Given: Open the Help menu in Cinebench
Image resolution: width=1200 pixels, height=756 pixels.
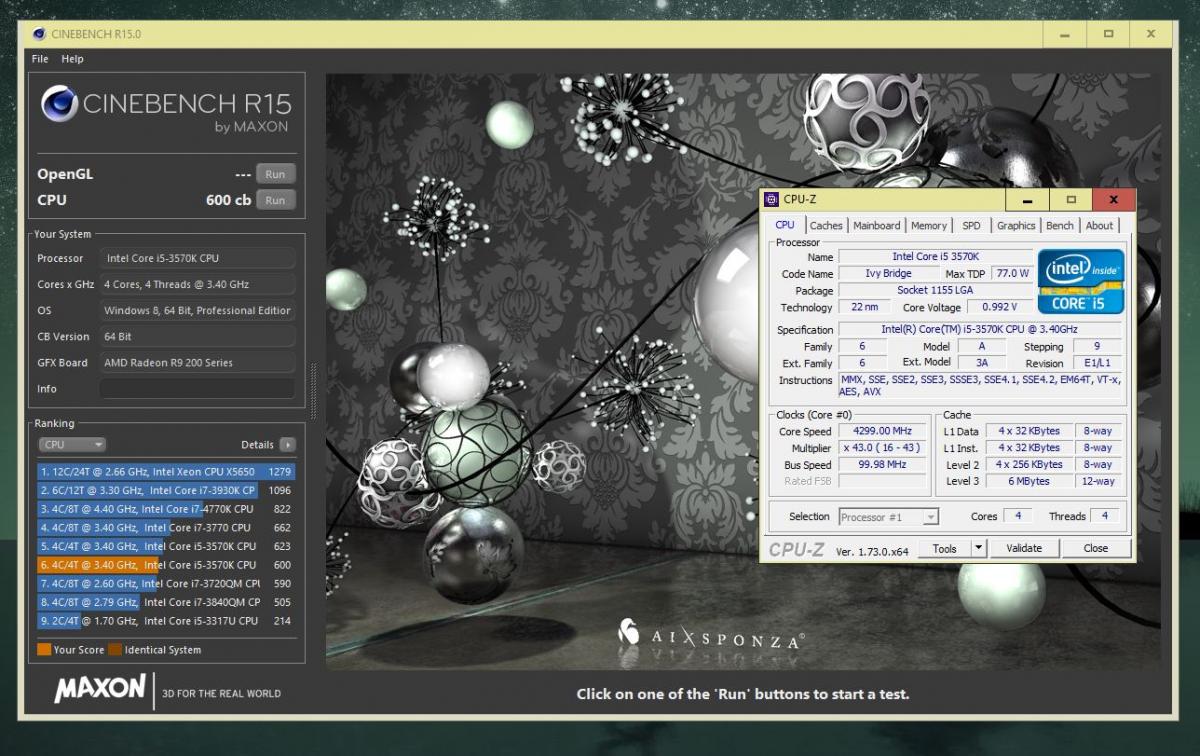Looking at the screenshot, I should 72,59.
